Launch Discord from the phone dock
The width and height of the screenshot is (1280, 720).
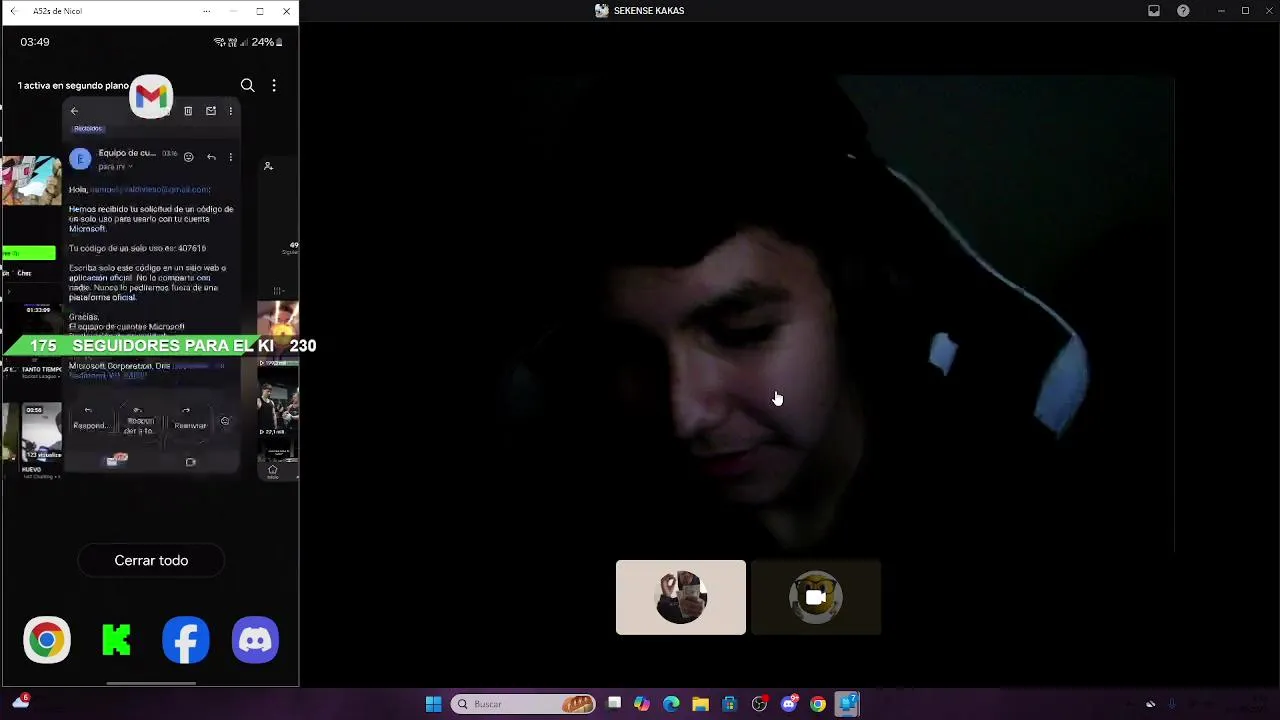click(255, 640)
